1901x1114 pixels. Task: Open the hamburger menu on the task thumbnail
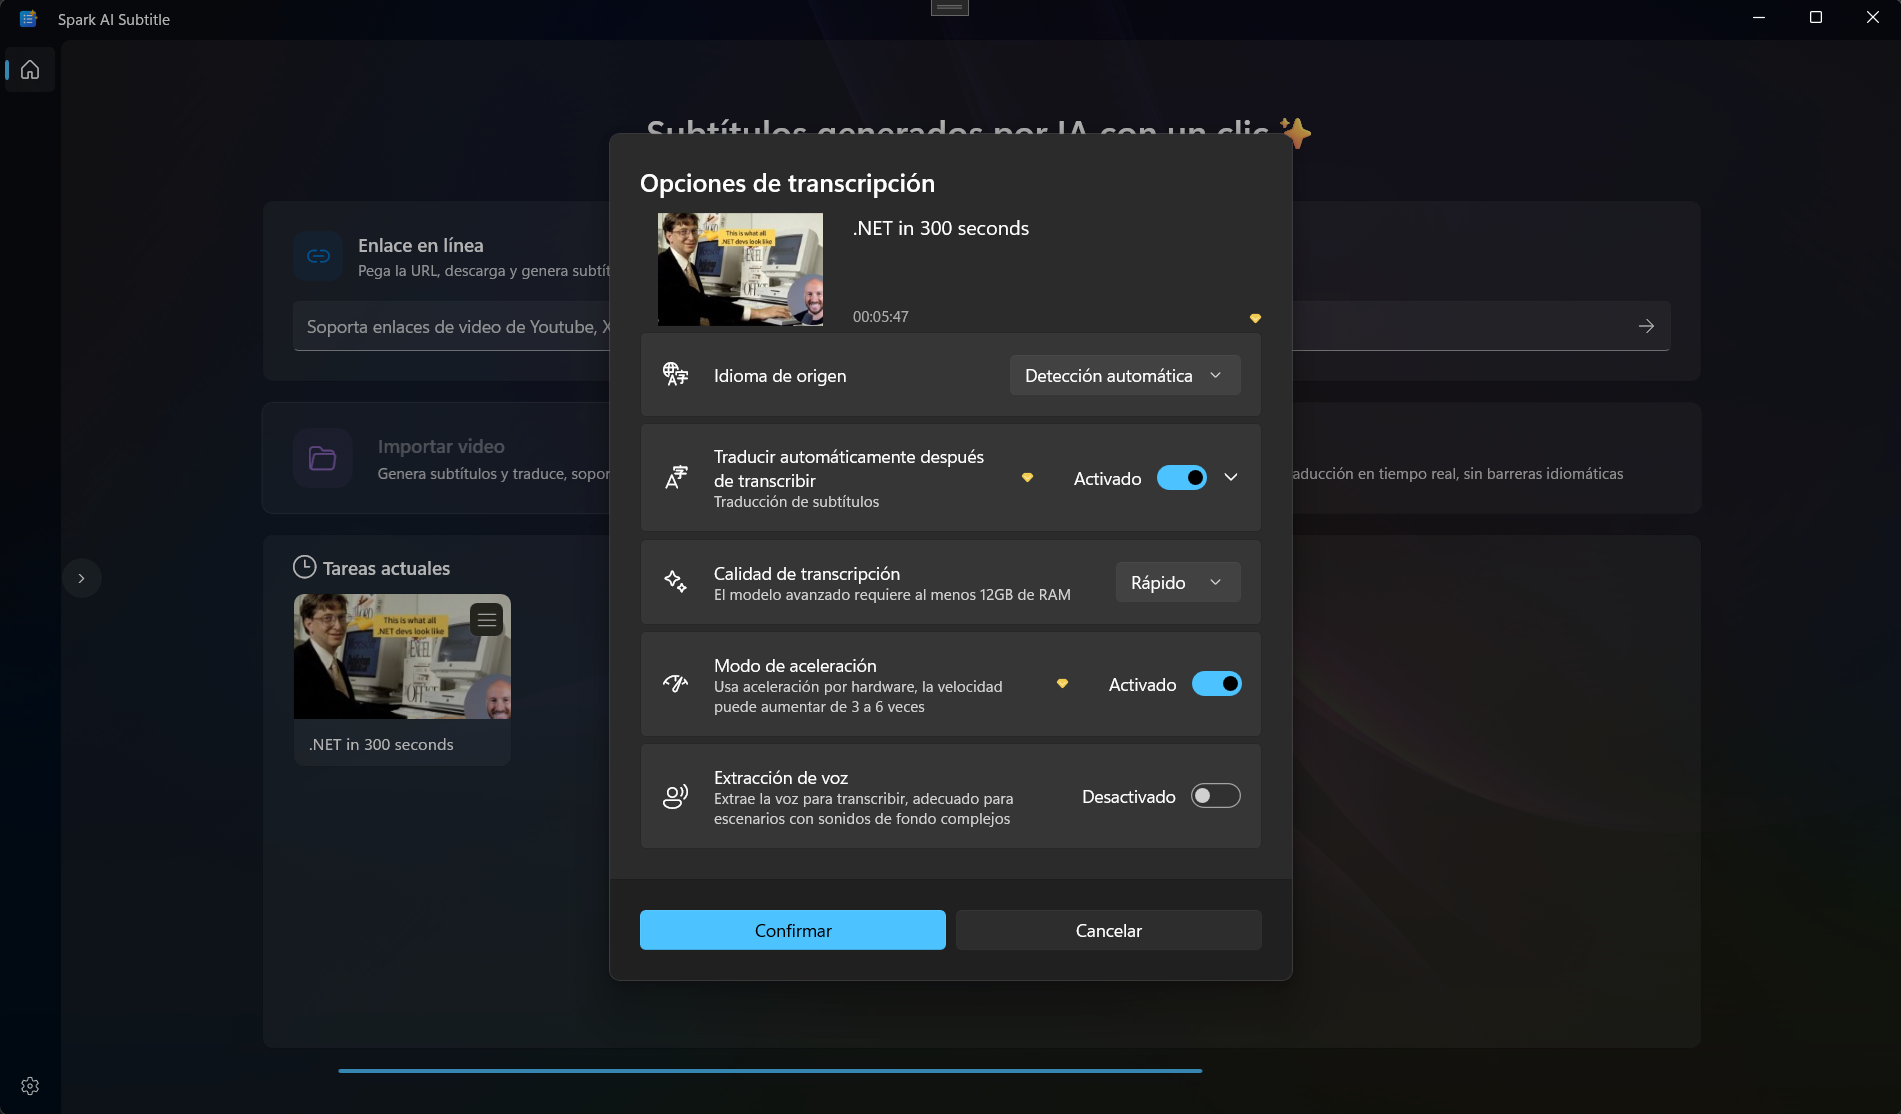[486, 619]
